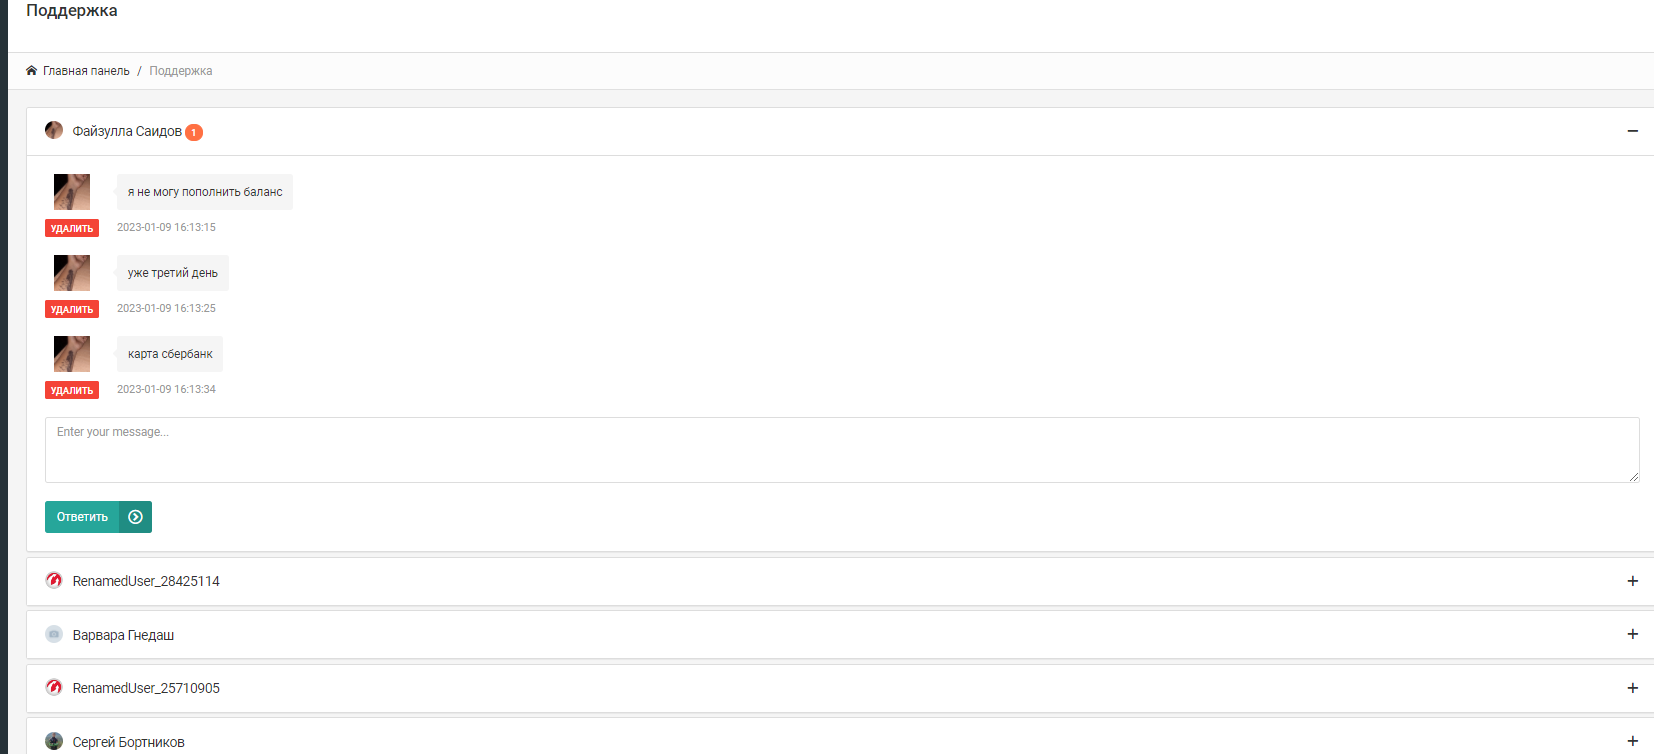The width and height of the screenshot is (1654, 754).
Task: Click the arrow icon on Ответить button
Action: [135, 517]
